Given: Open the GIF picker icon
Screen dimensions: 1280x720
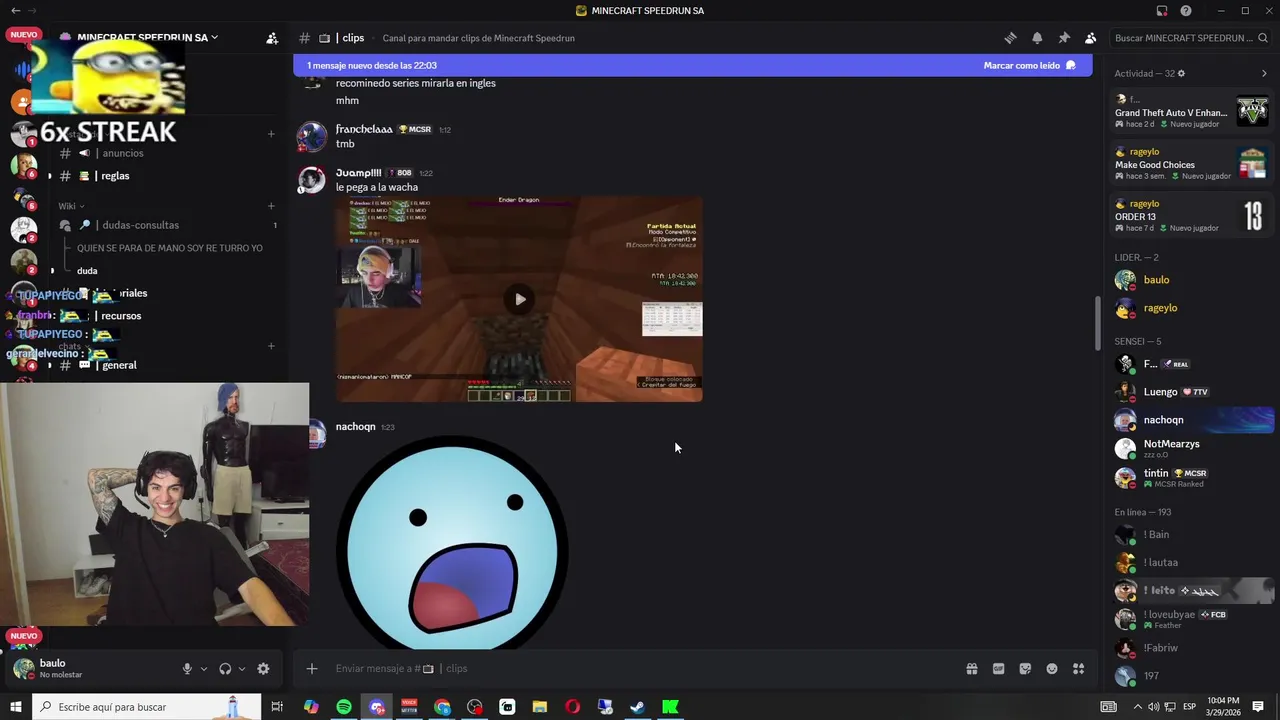Looking at the screenshot, I should (x=998, y=669).
